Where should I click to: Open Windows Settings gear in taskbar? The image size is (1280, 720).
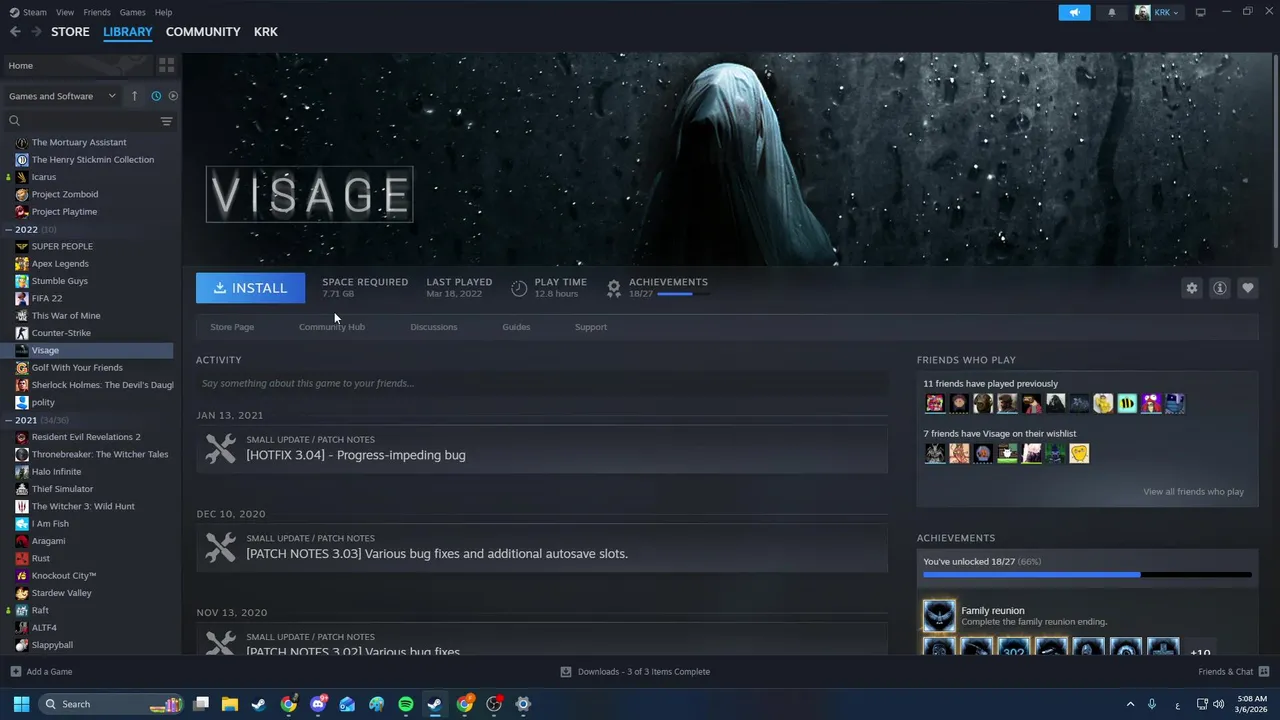coord(522,704)
